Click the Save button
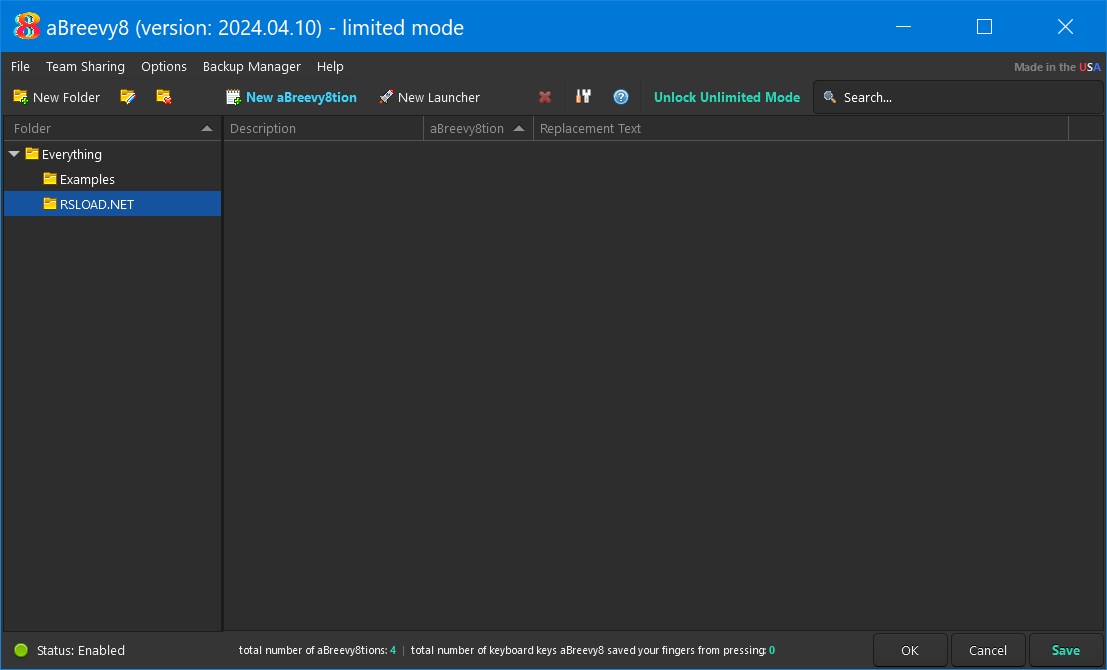Screen dimensions: 1107x670 pos(1065,650)
